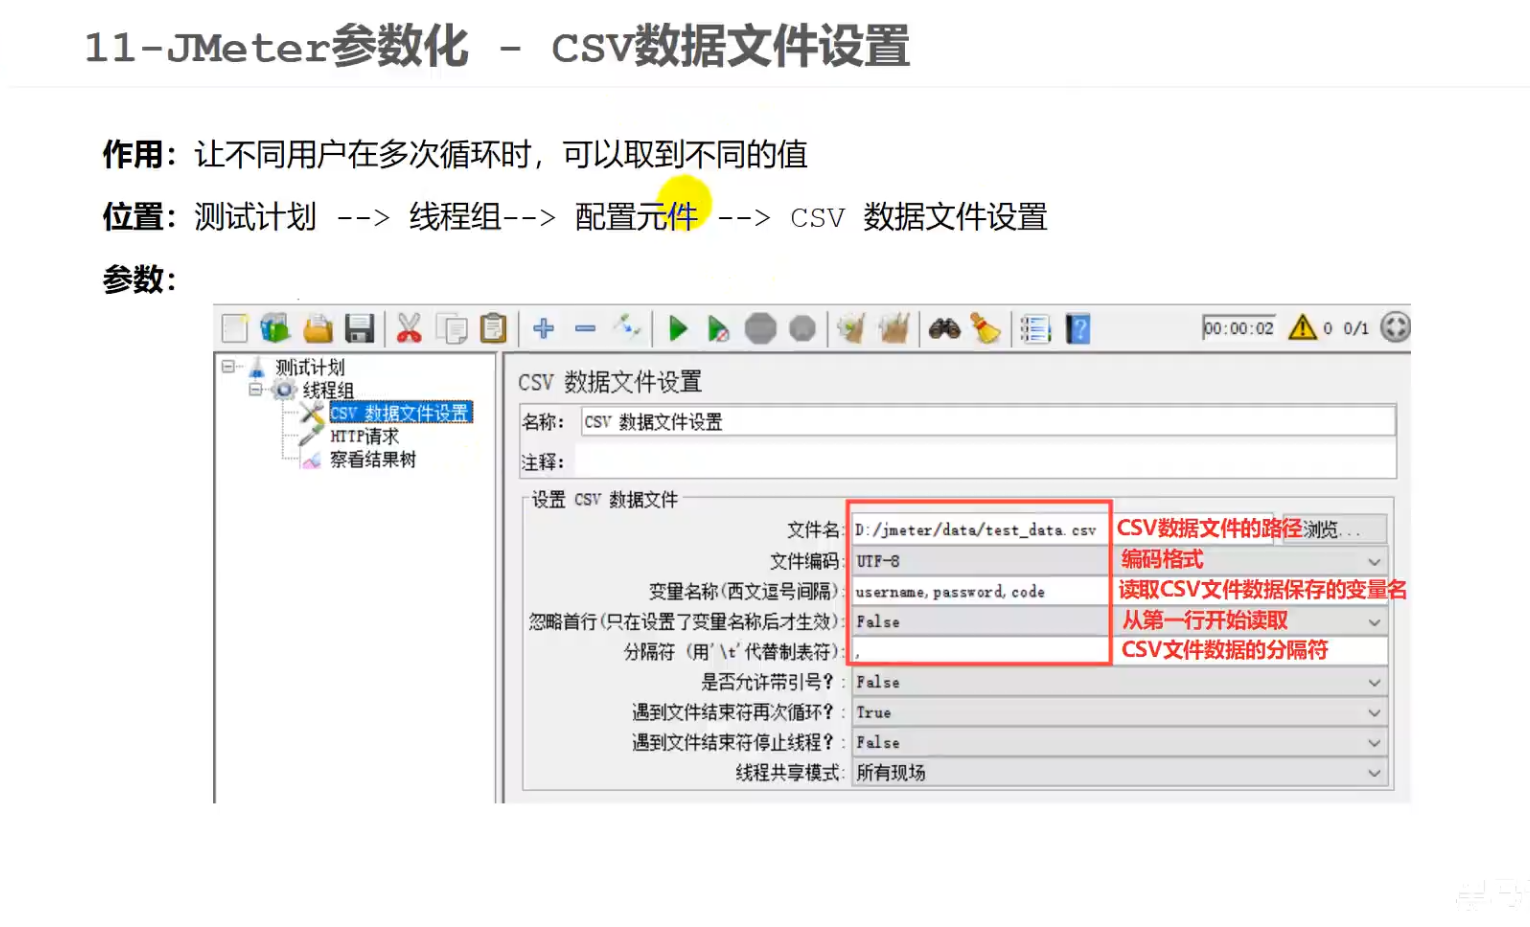Select 线程组 in the tree
Screen dimensions: 1530x927
pyautogui.click(x=328, y=390)
